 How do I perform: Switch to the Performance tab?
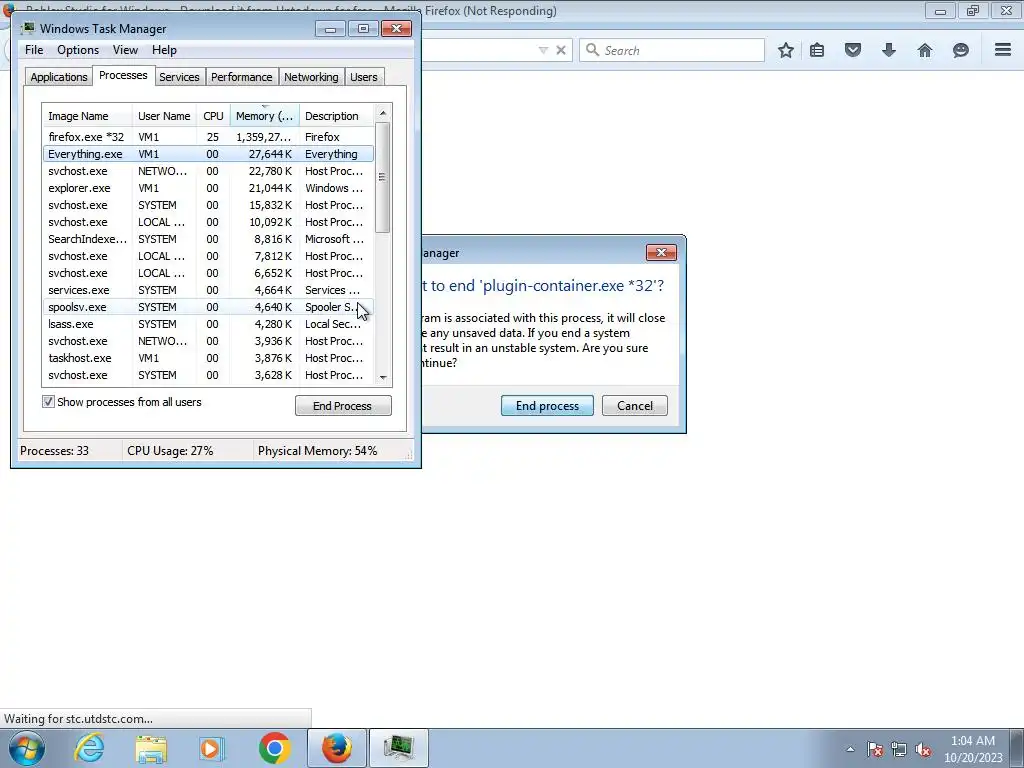(242, 77)
